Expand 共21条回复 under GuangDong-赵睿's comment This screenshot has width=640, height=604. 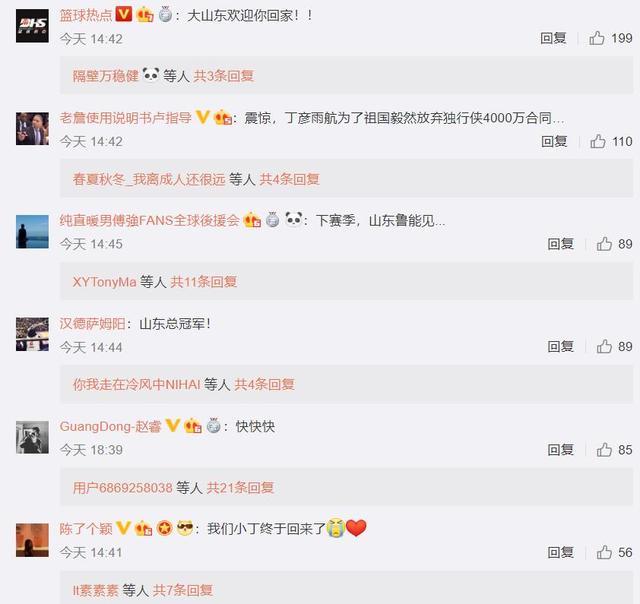click(240, 487)
